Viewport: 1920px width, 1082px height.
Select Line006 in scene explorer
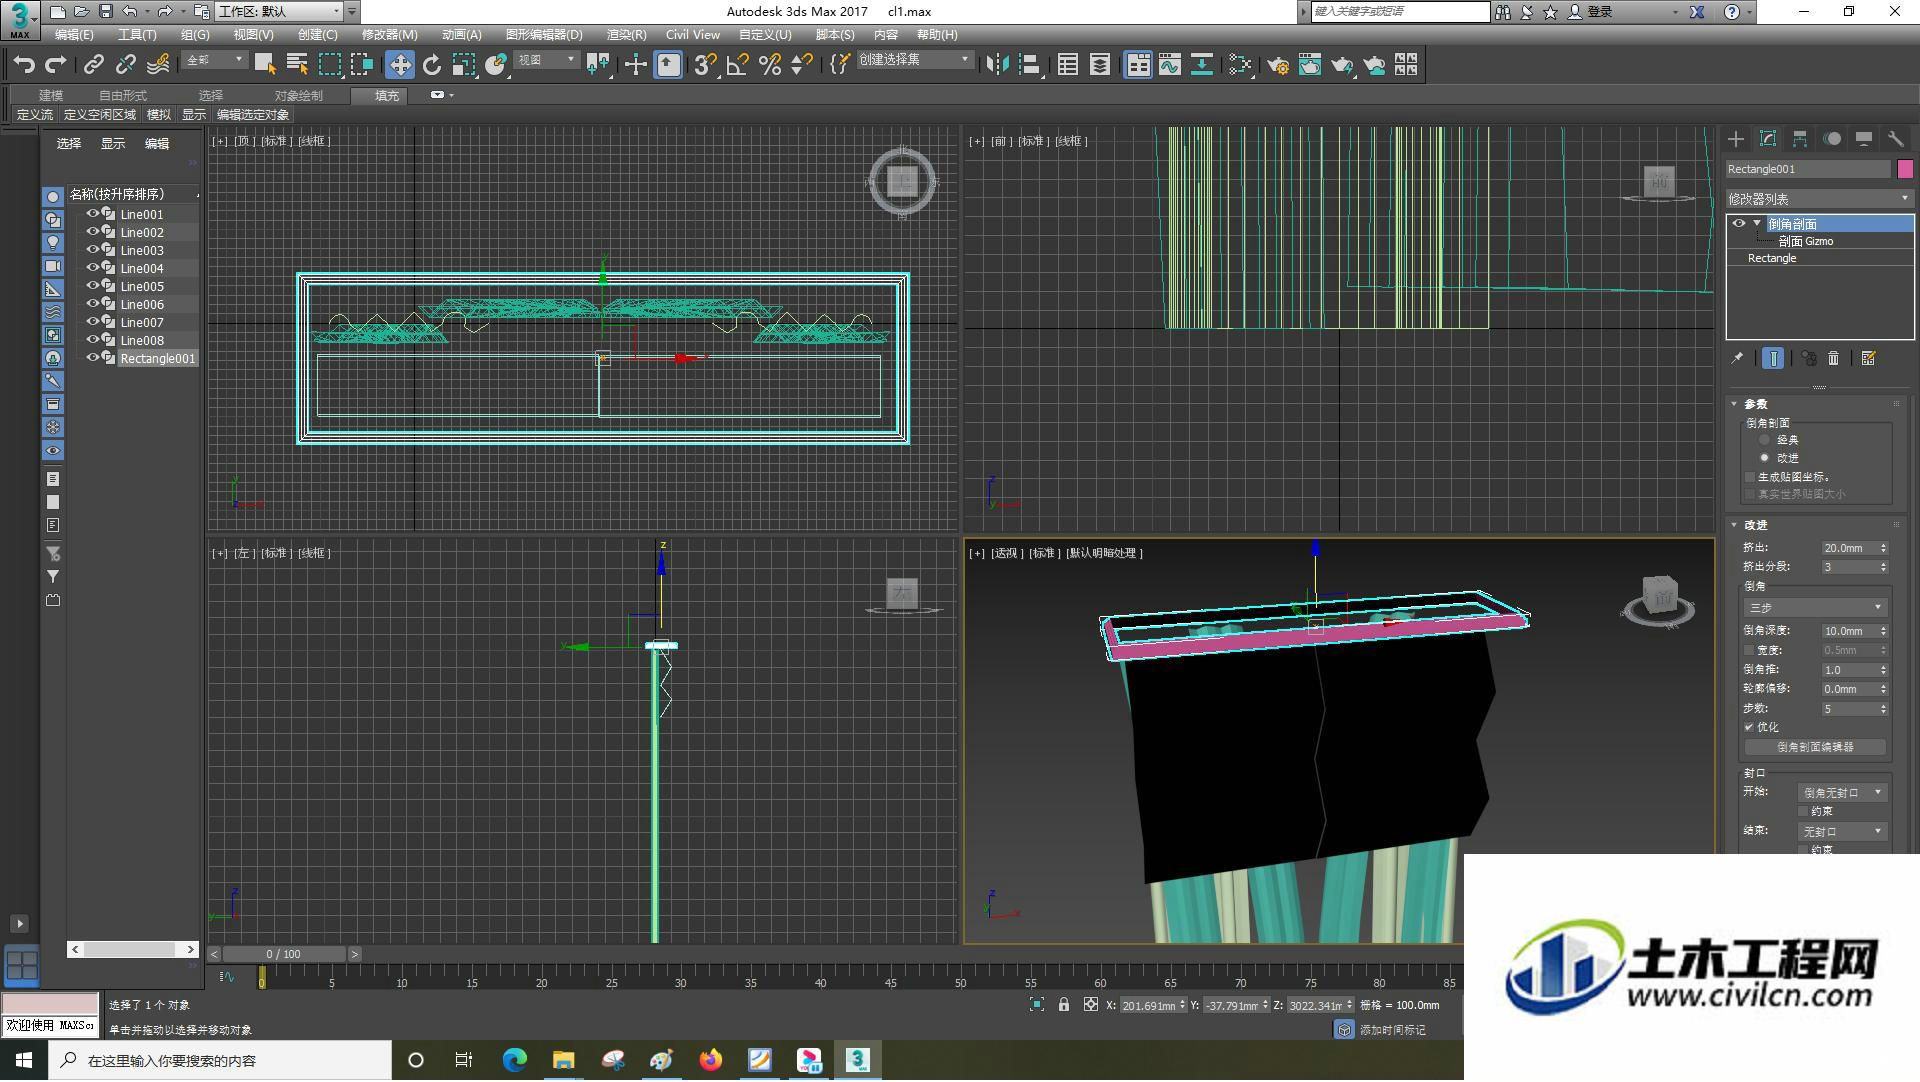pos(141,304)
